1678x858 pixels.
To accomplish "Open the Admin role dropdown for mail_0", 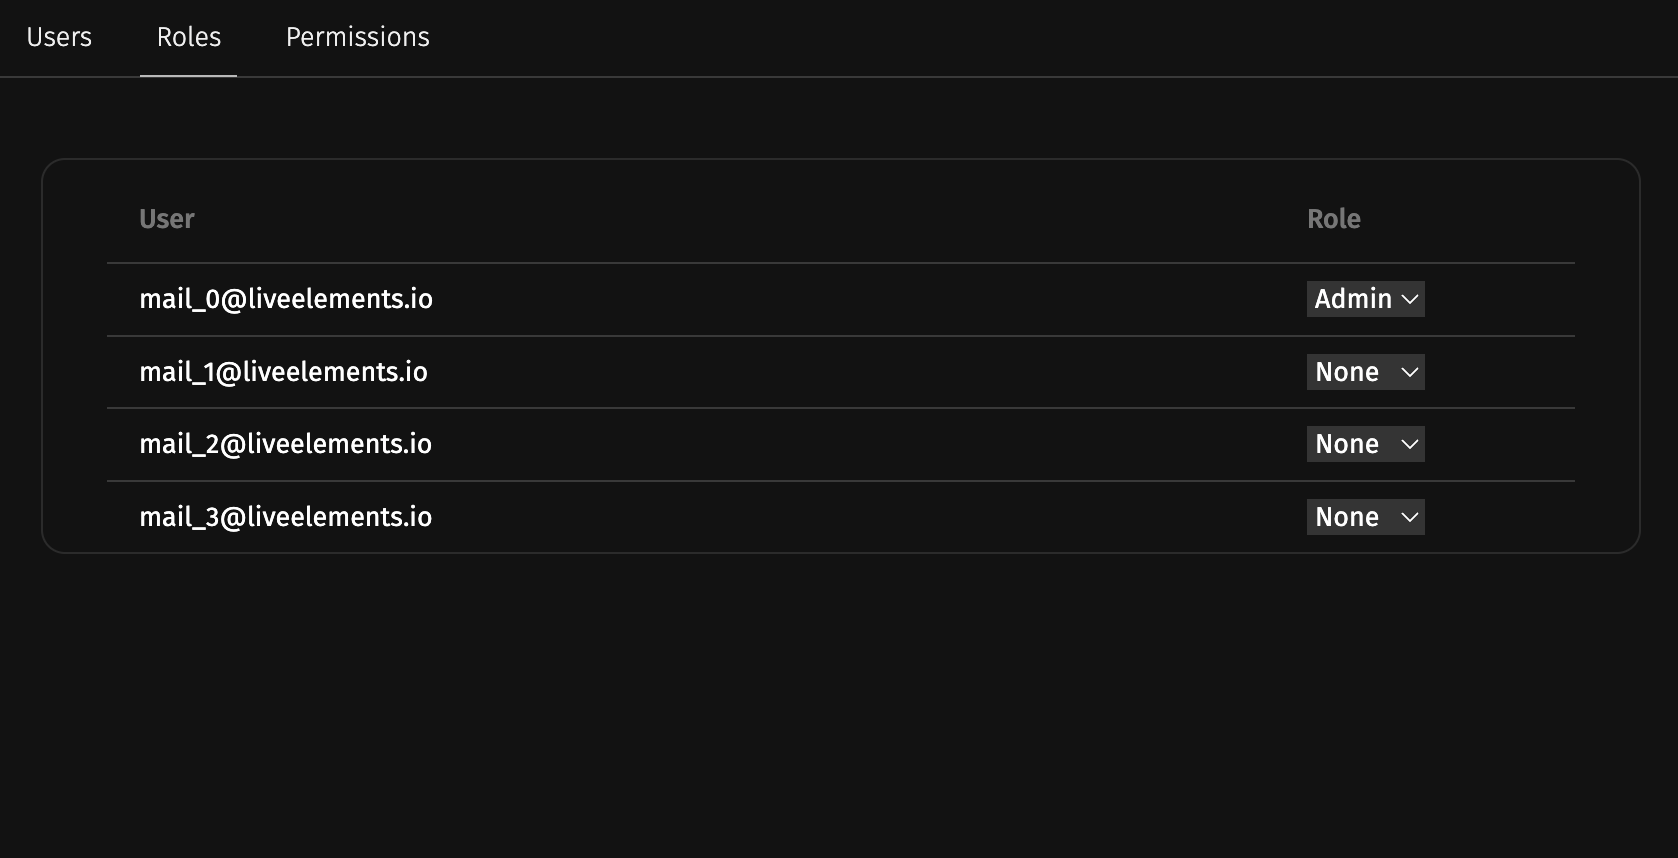I will tap(1365, 299).
